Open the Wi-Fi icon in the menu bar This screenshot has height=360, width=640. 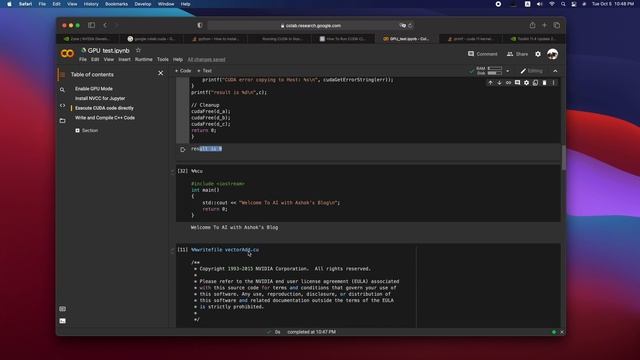pyautogui.click(x=551, y=4)
